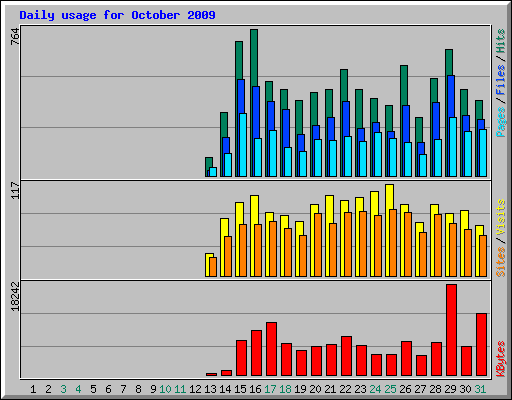Click day label 5 on the axis

(93, 389)
